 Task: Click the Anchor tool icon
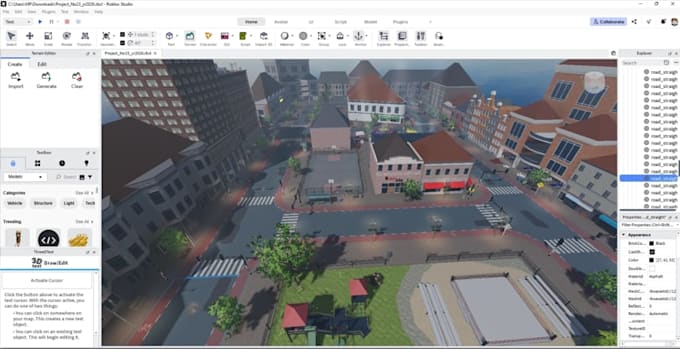coord(360,38)
